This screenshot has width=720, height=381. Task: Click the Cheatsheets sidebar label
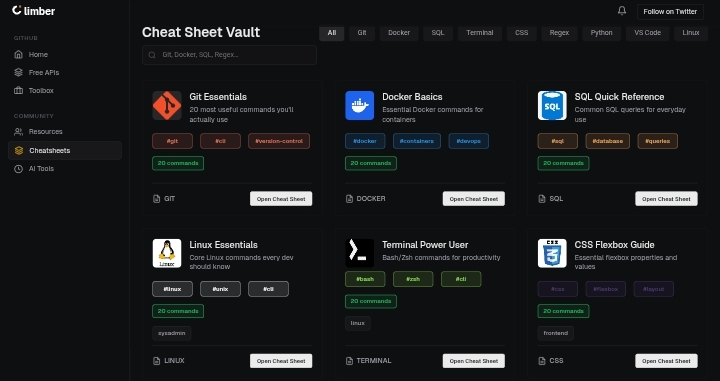point(50,151)
